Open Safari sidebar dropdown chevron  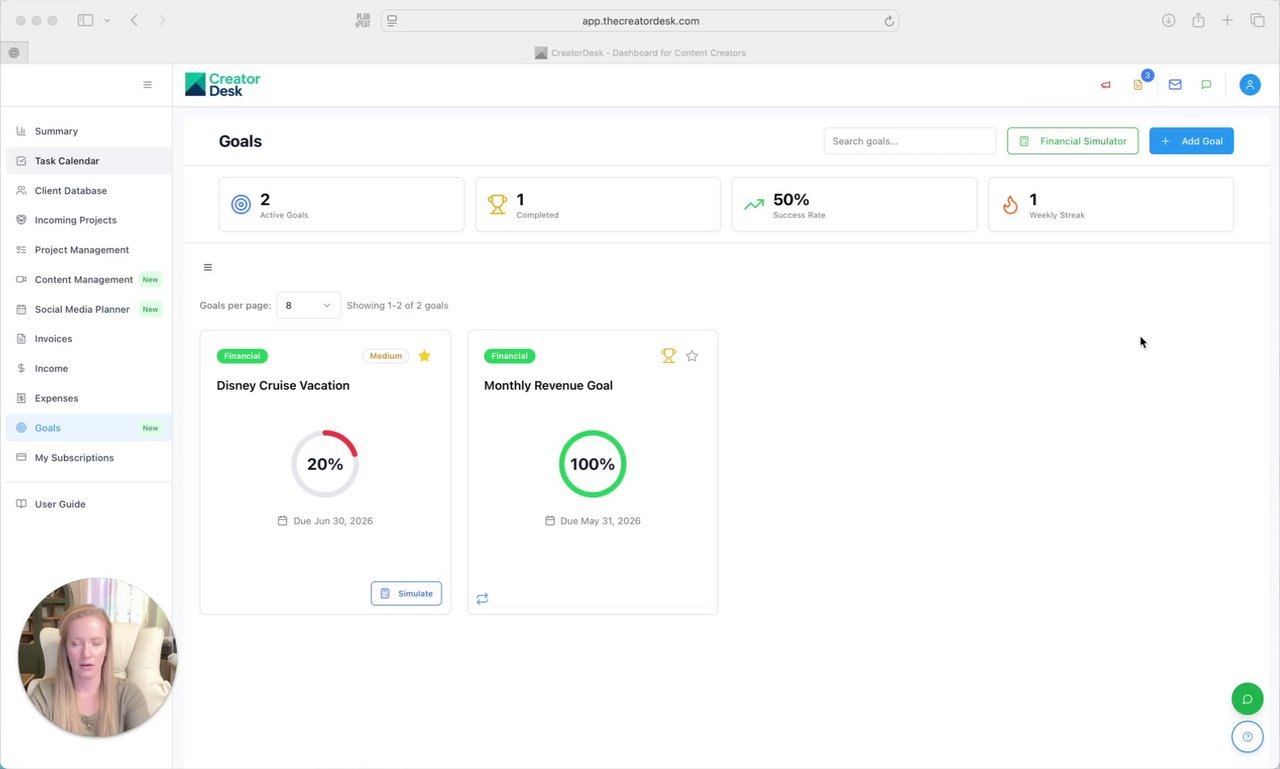pyautogui.click(x=107, y=20)
